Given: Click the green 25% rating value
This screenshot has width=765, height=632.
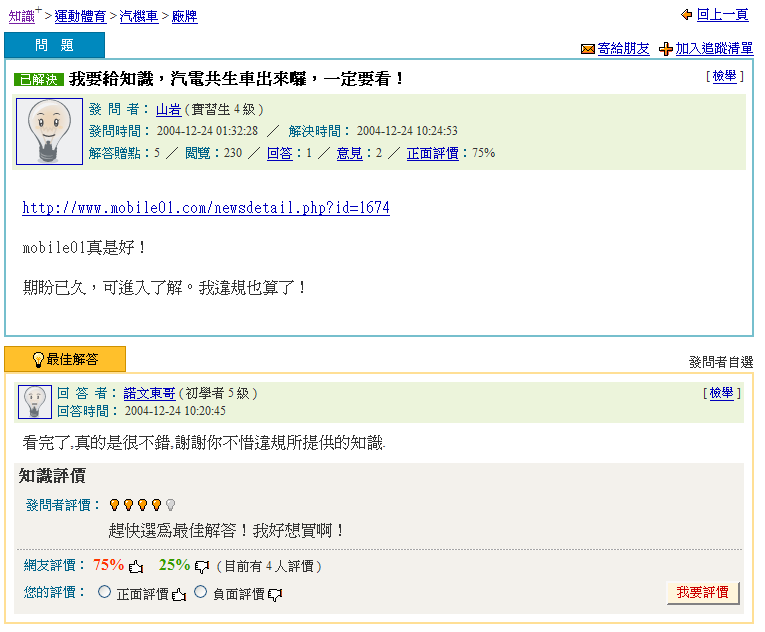Looking at the screenshot, I should pos(174,565).
